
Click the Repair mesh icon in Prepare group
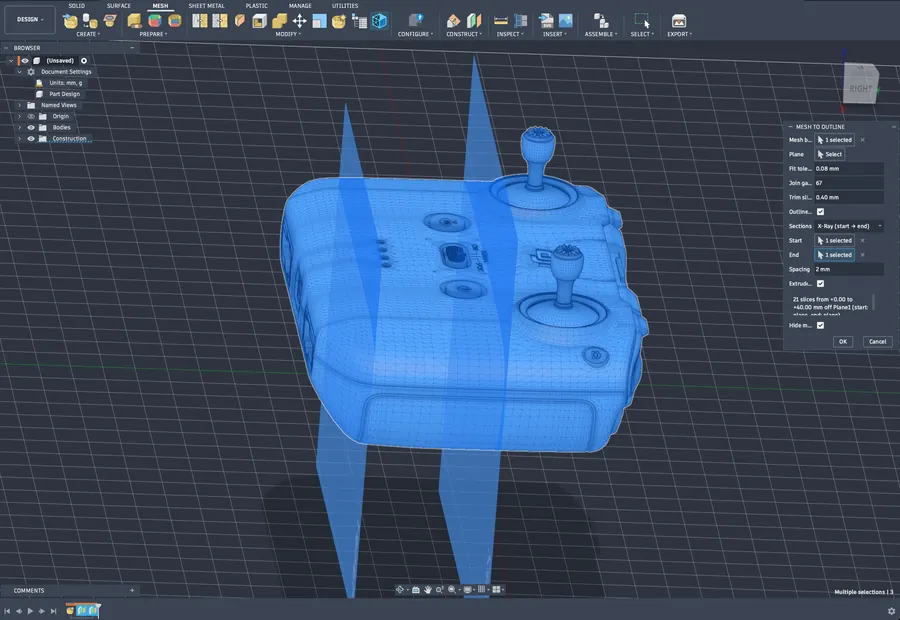click(x=134, y=21)
